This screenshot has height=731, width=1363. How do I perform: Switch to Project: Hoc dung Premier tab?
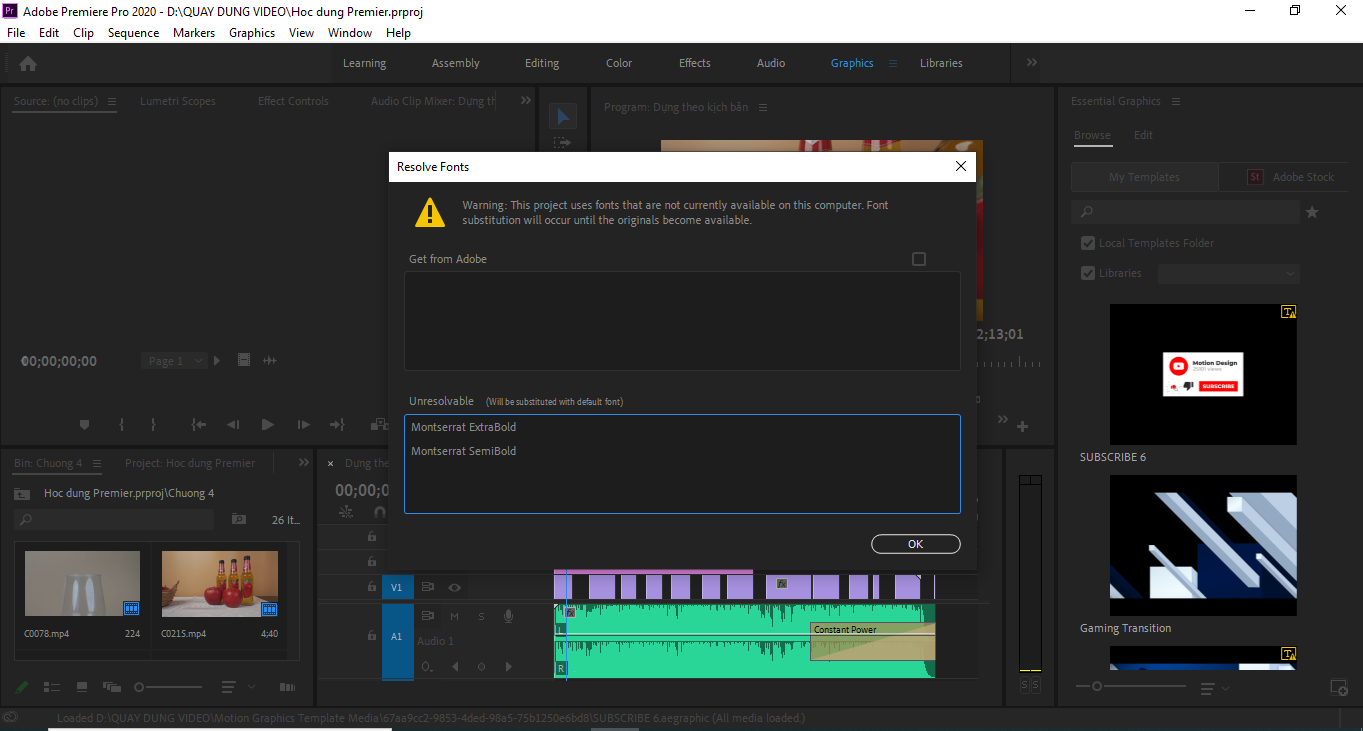point(190,463)
